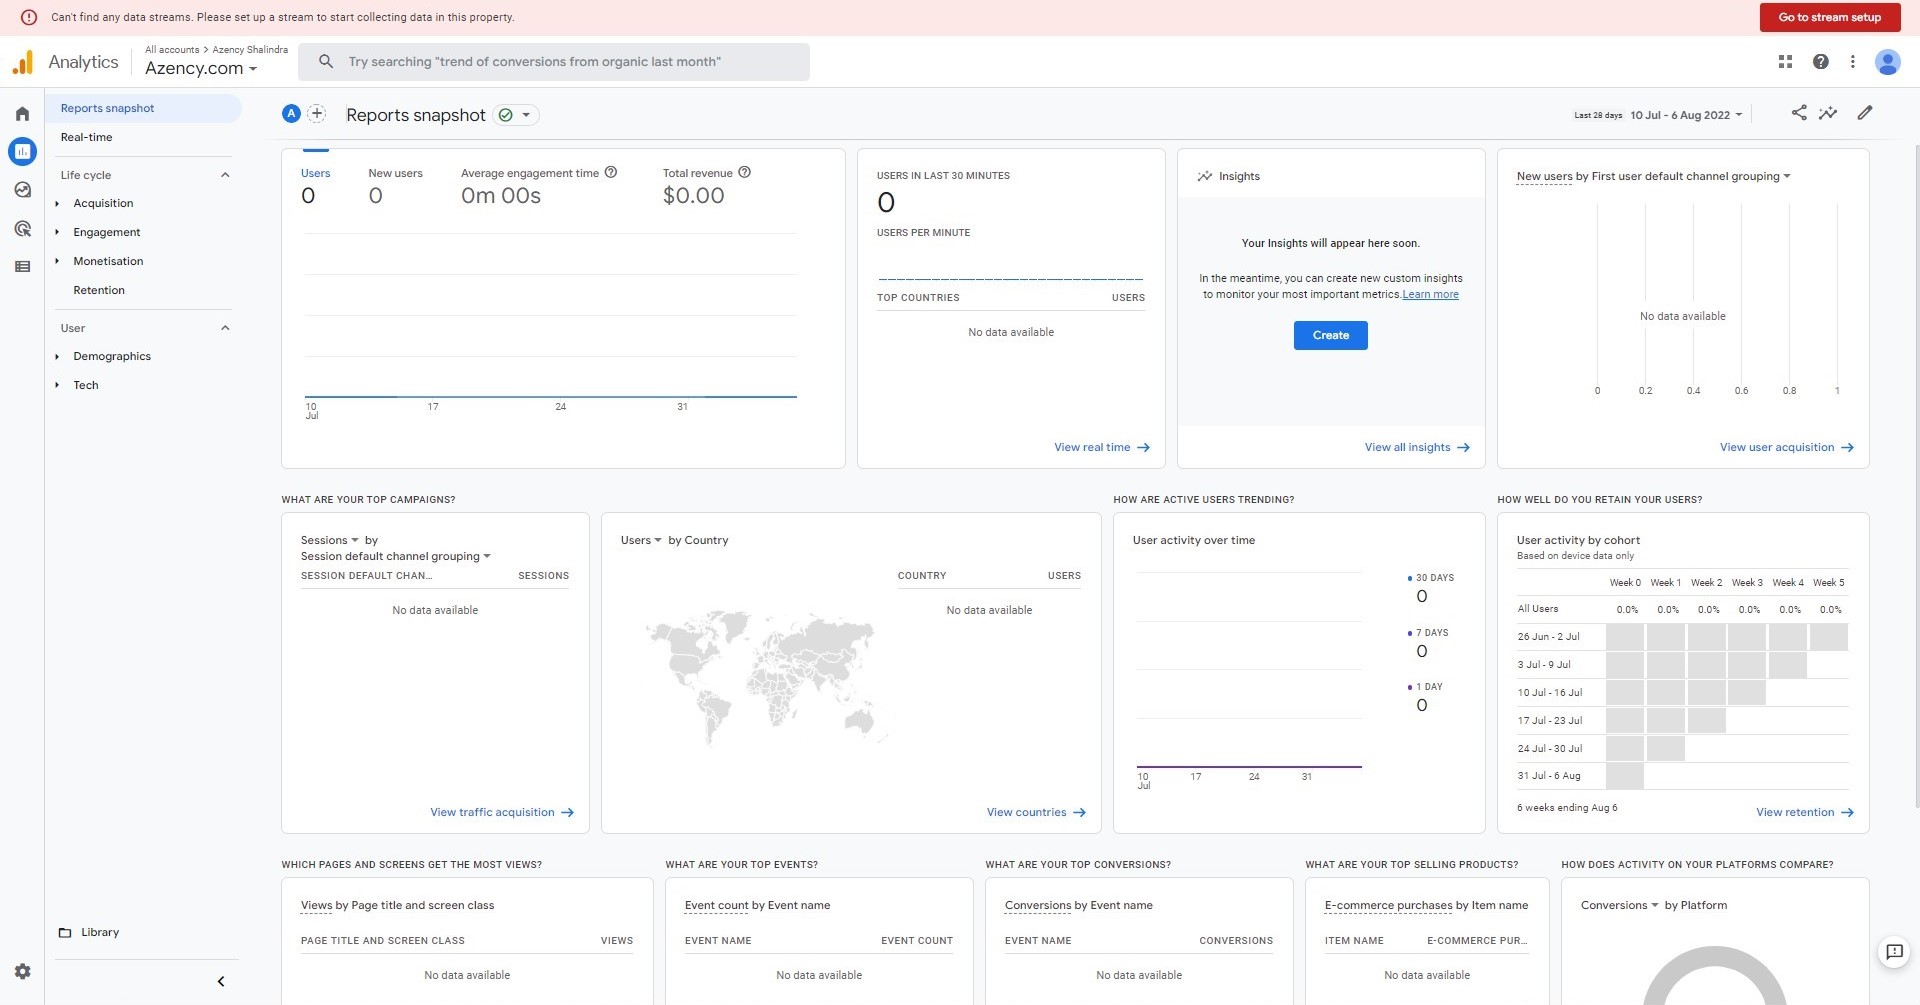Open Conversions by Platform metric dropdown
The image size is (1920, 1005).
1619,905
